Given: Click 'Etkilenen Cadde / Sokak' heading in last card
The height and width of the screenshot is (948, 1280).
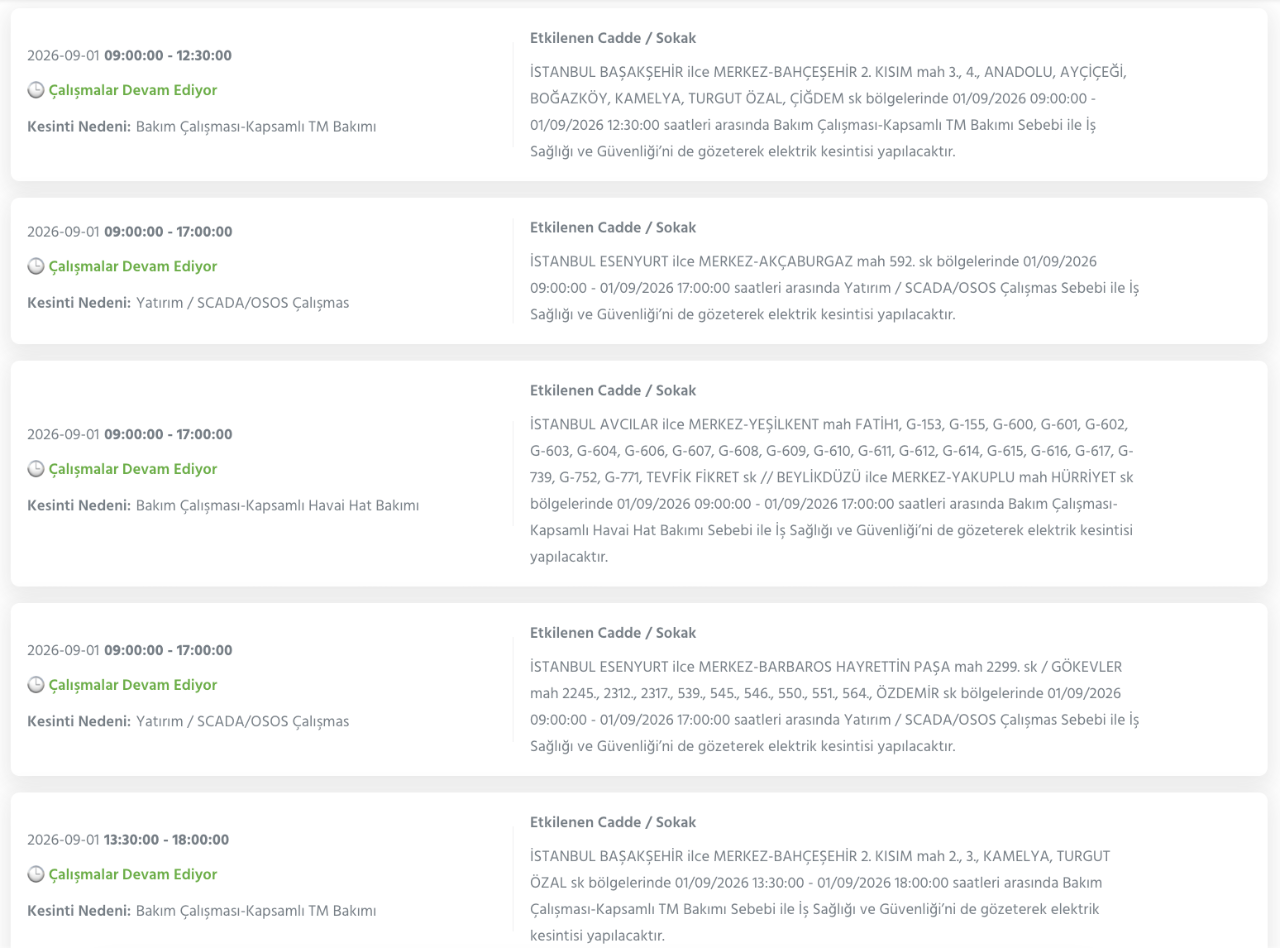Looking at the screenshot, I should 613,822.
